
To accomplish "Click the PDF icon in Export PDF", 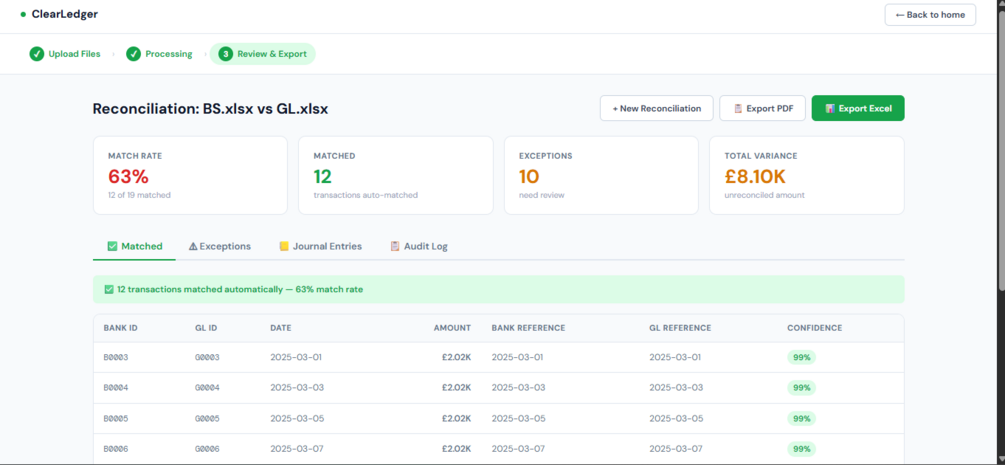I will (x=738, y=108).
